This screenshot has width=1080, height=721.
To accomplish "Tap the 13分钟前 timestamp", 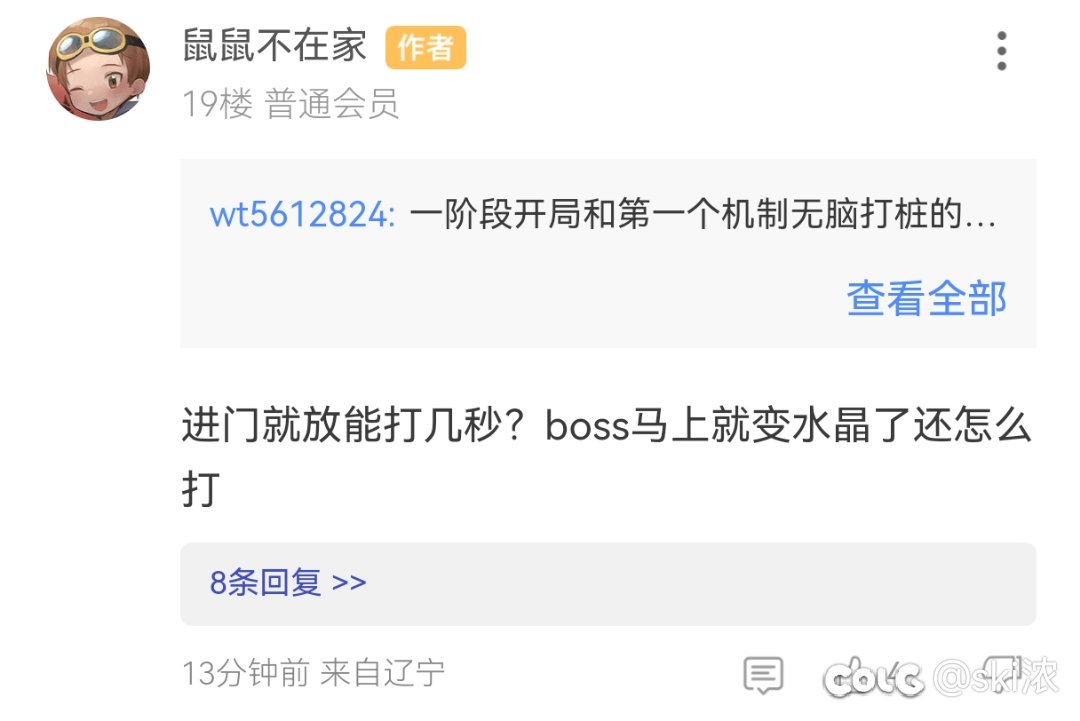I will coord(245,673).
